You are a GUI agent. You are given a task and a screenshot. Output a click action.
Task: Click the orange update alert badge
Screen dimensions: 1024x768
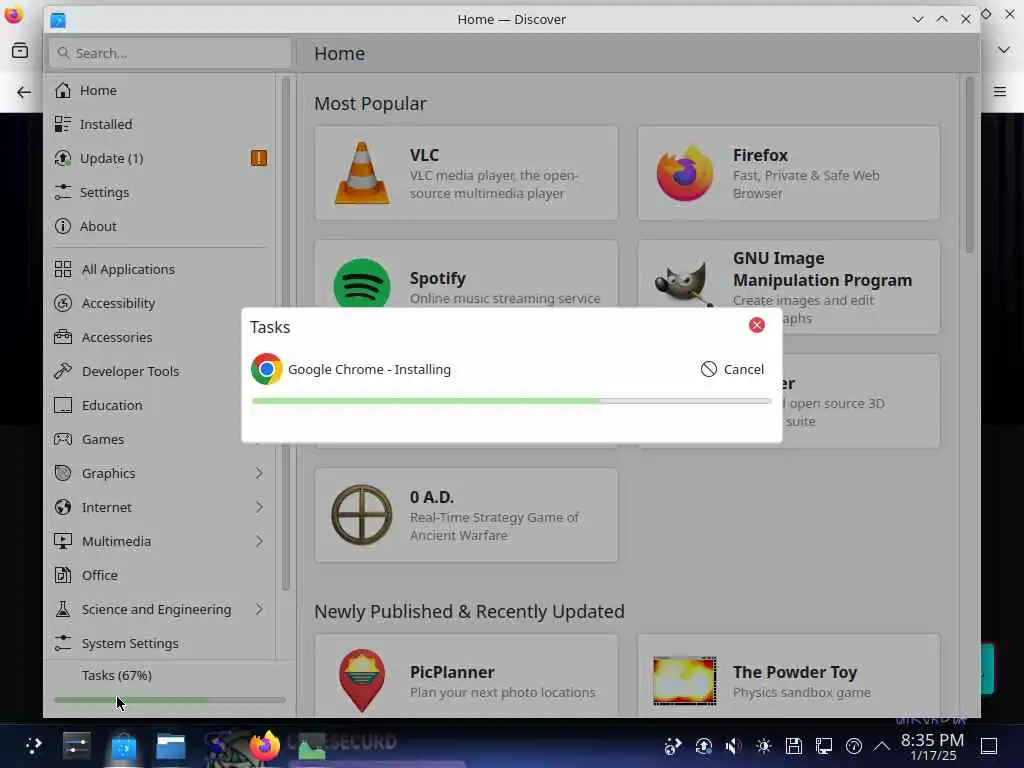tap(259, 158)
